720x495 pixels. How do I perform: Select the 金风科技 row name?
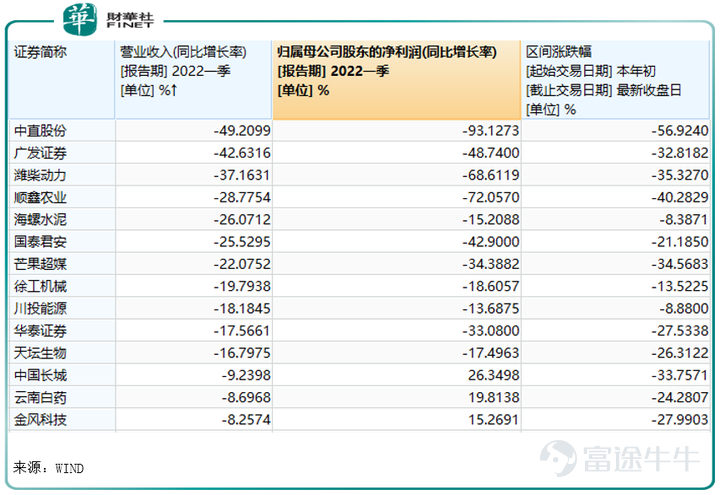pos(40,420)
